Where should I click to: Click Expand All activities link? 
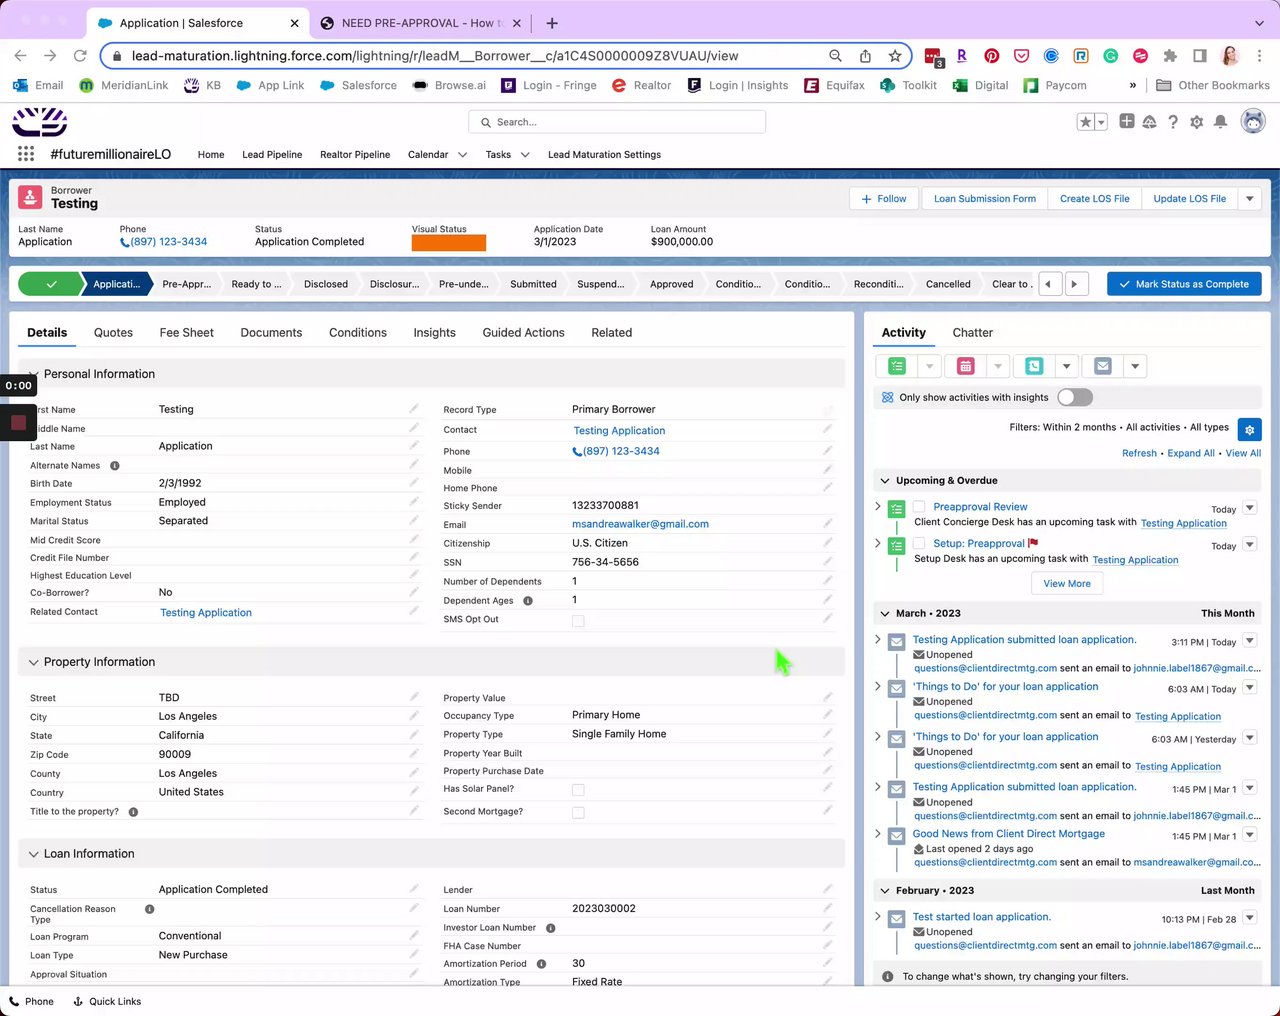1191,453
